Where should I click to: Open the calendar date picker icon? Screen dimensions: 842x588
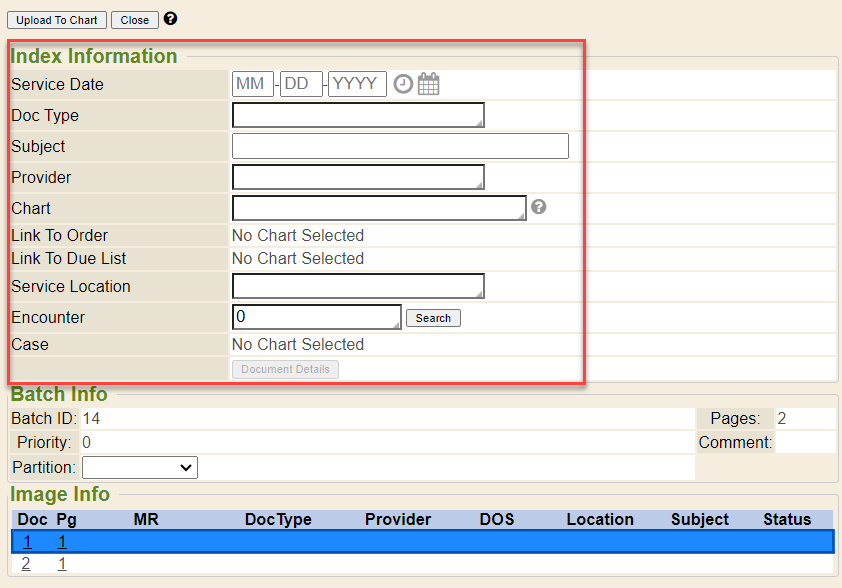428,84
